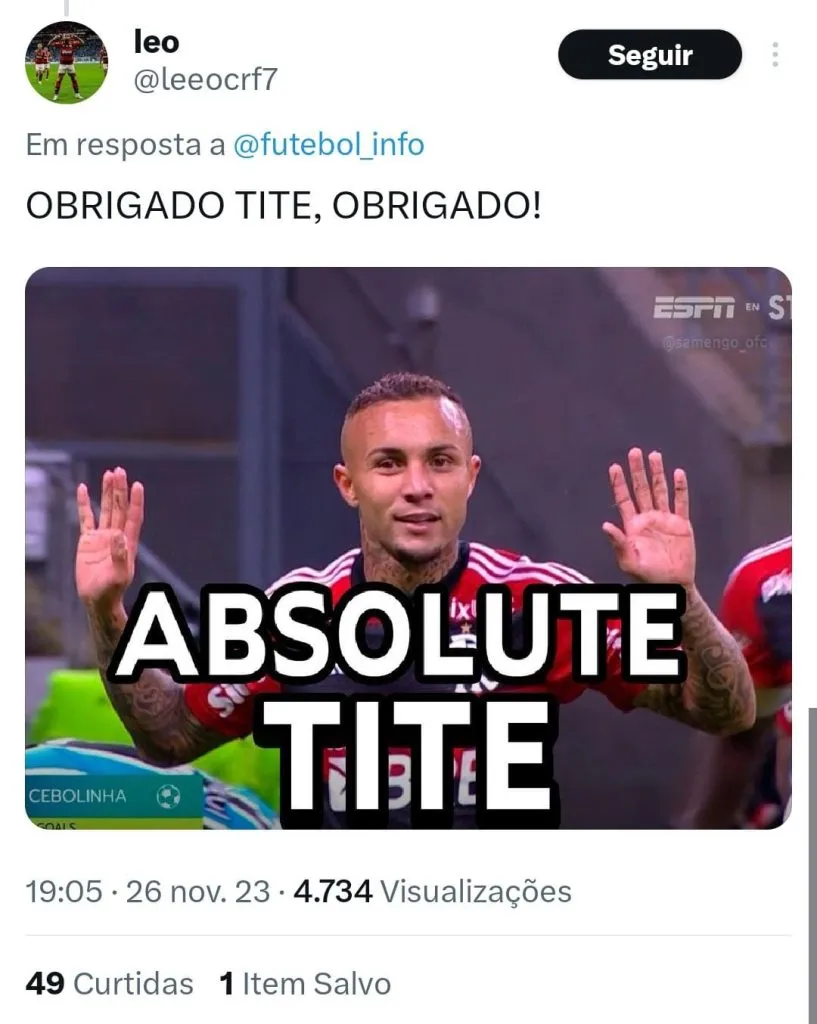Viewport: 817px width, 1024px height.
Task: Click the Em resposta a label
Action: (125, 144)
